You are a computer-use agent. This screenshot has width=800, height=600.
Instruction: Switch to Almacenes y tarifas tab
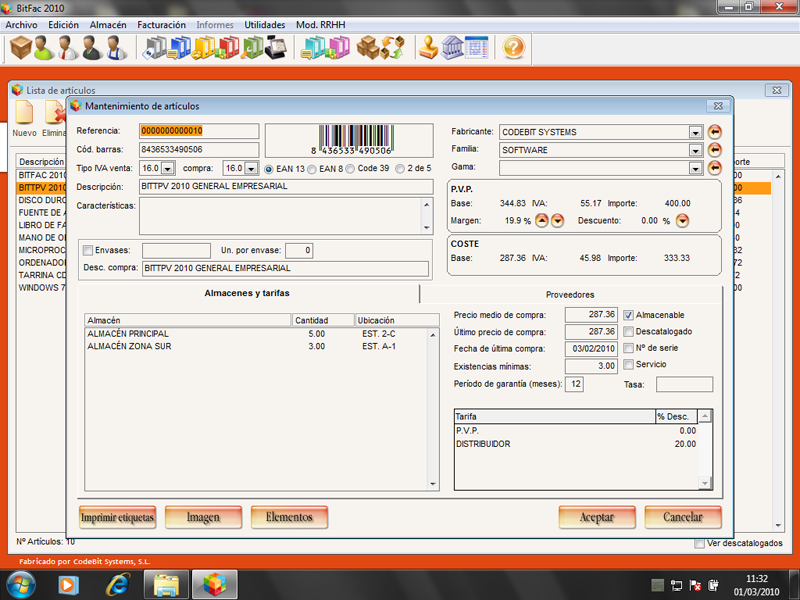pos(247,293)
